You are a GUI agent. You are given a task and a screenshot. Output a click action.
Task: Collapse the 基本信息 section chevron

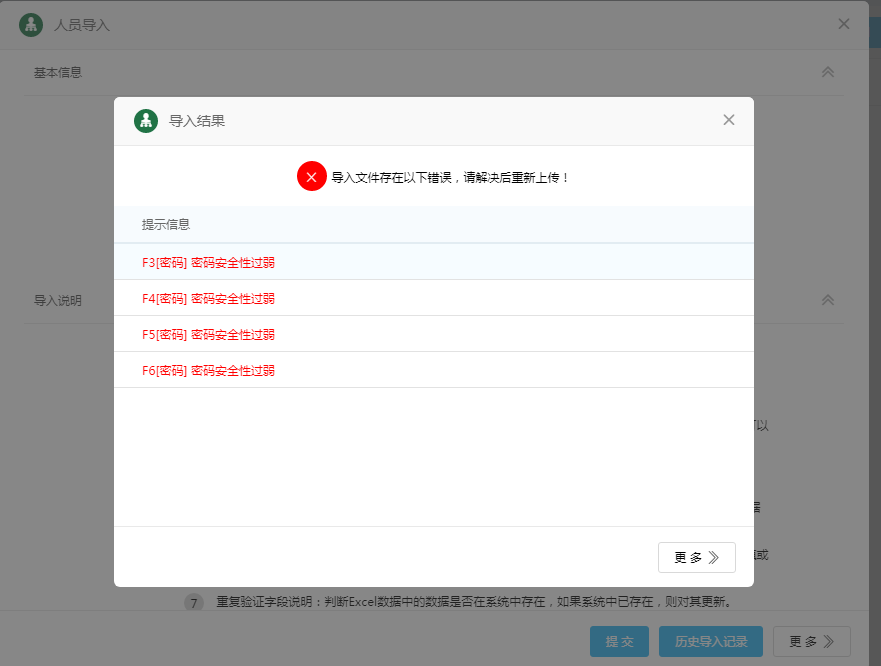click(x=827, y=72)
